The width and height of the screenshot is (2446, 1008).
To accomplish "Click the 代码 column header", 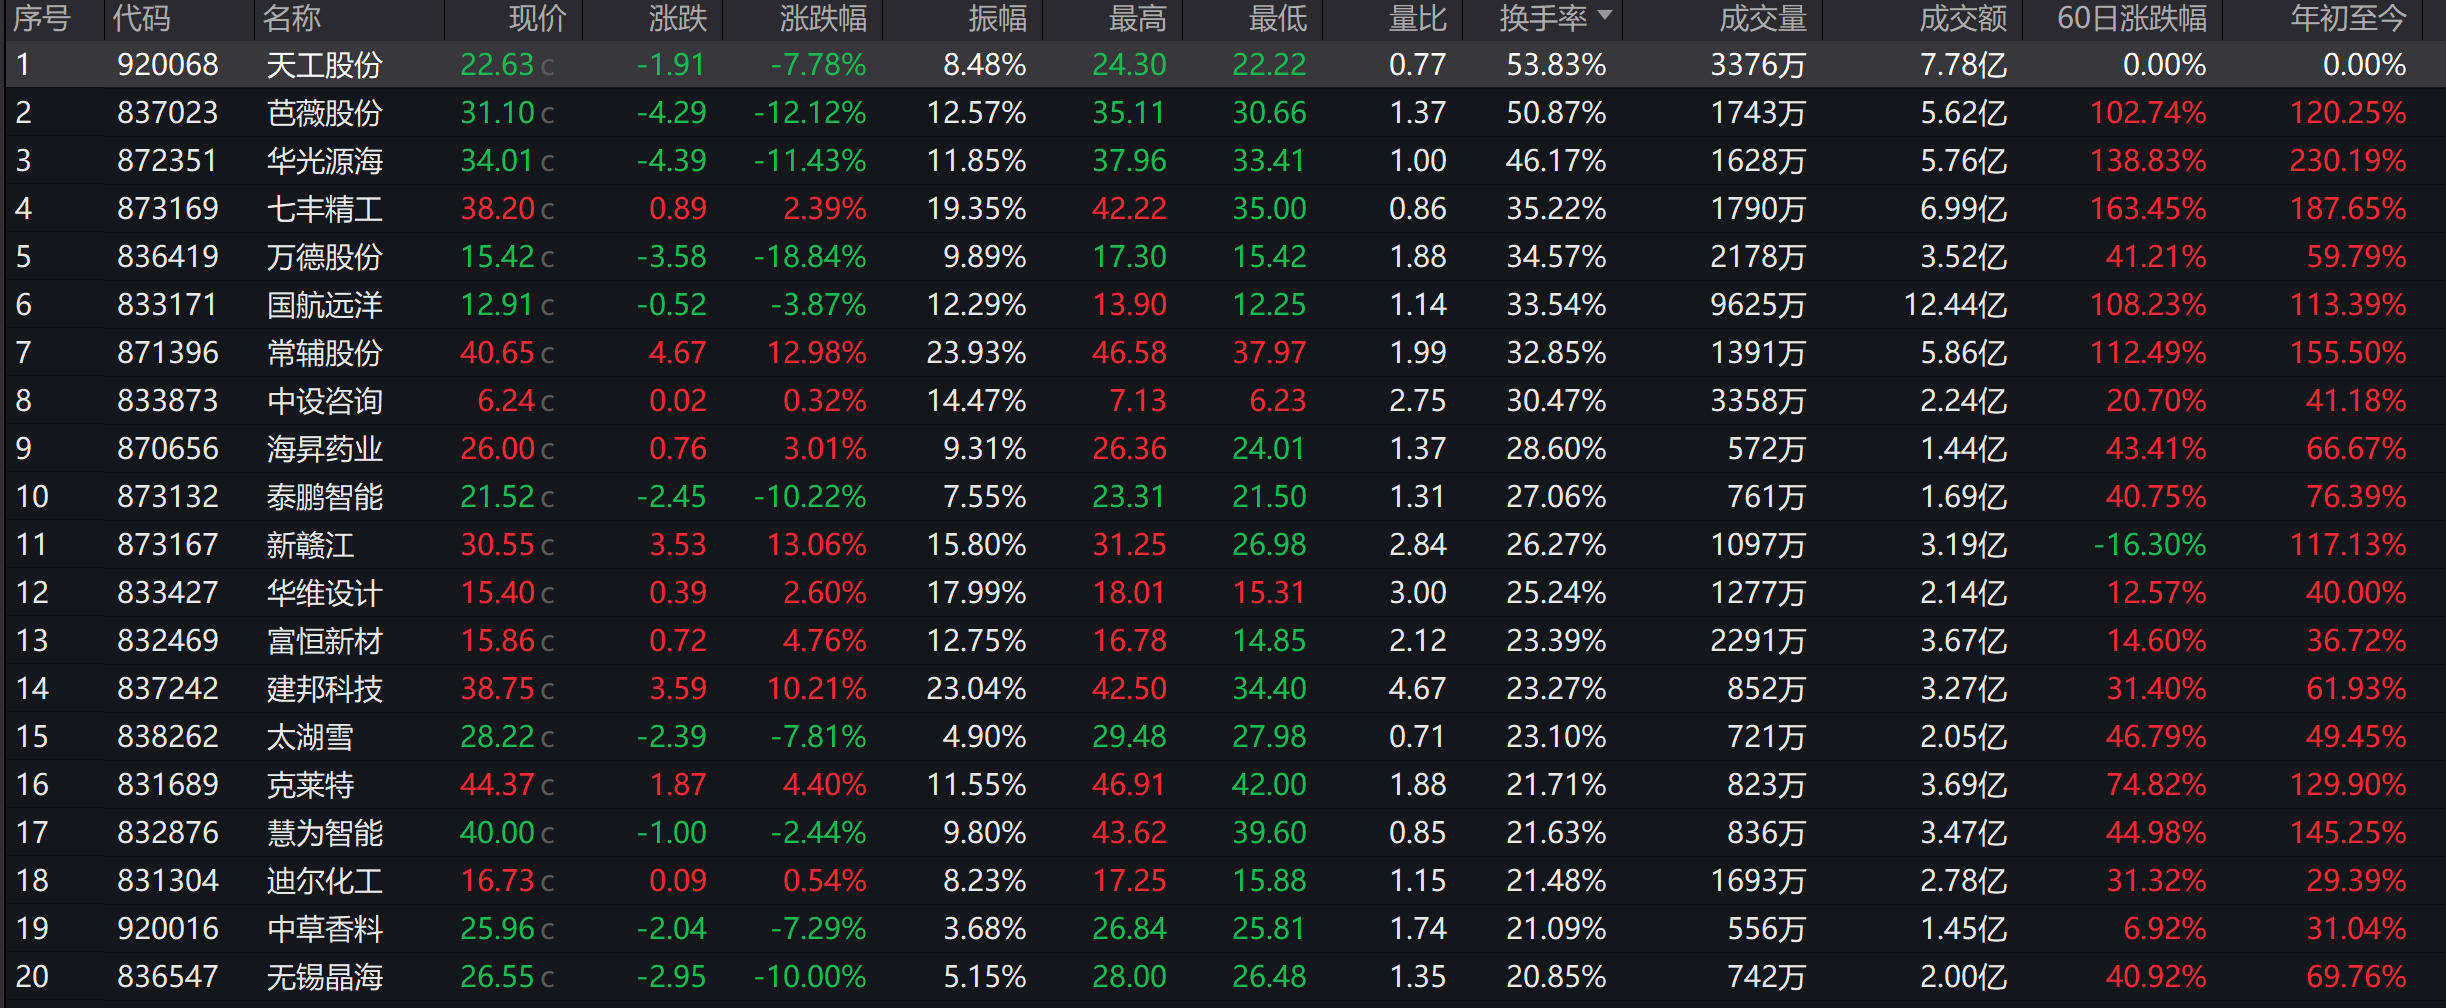I will tap(141, 18).
